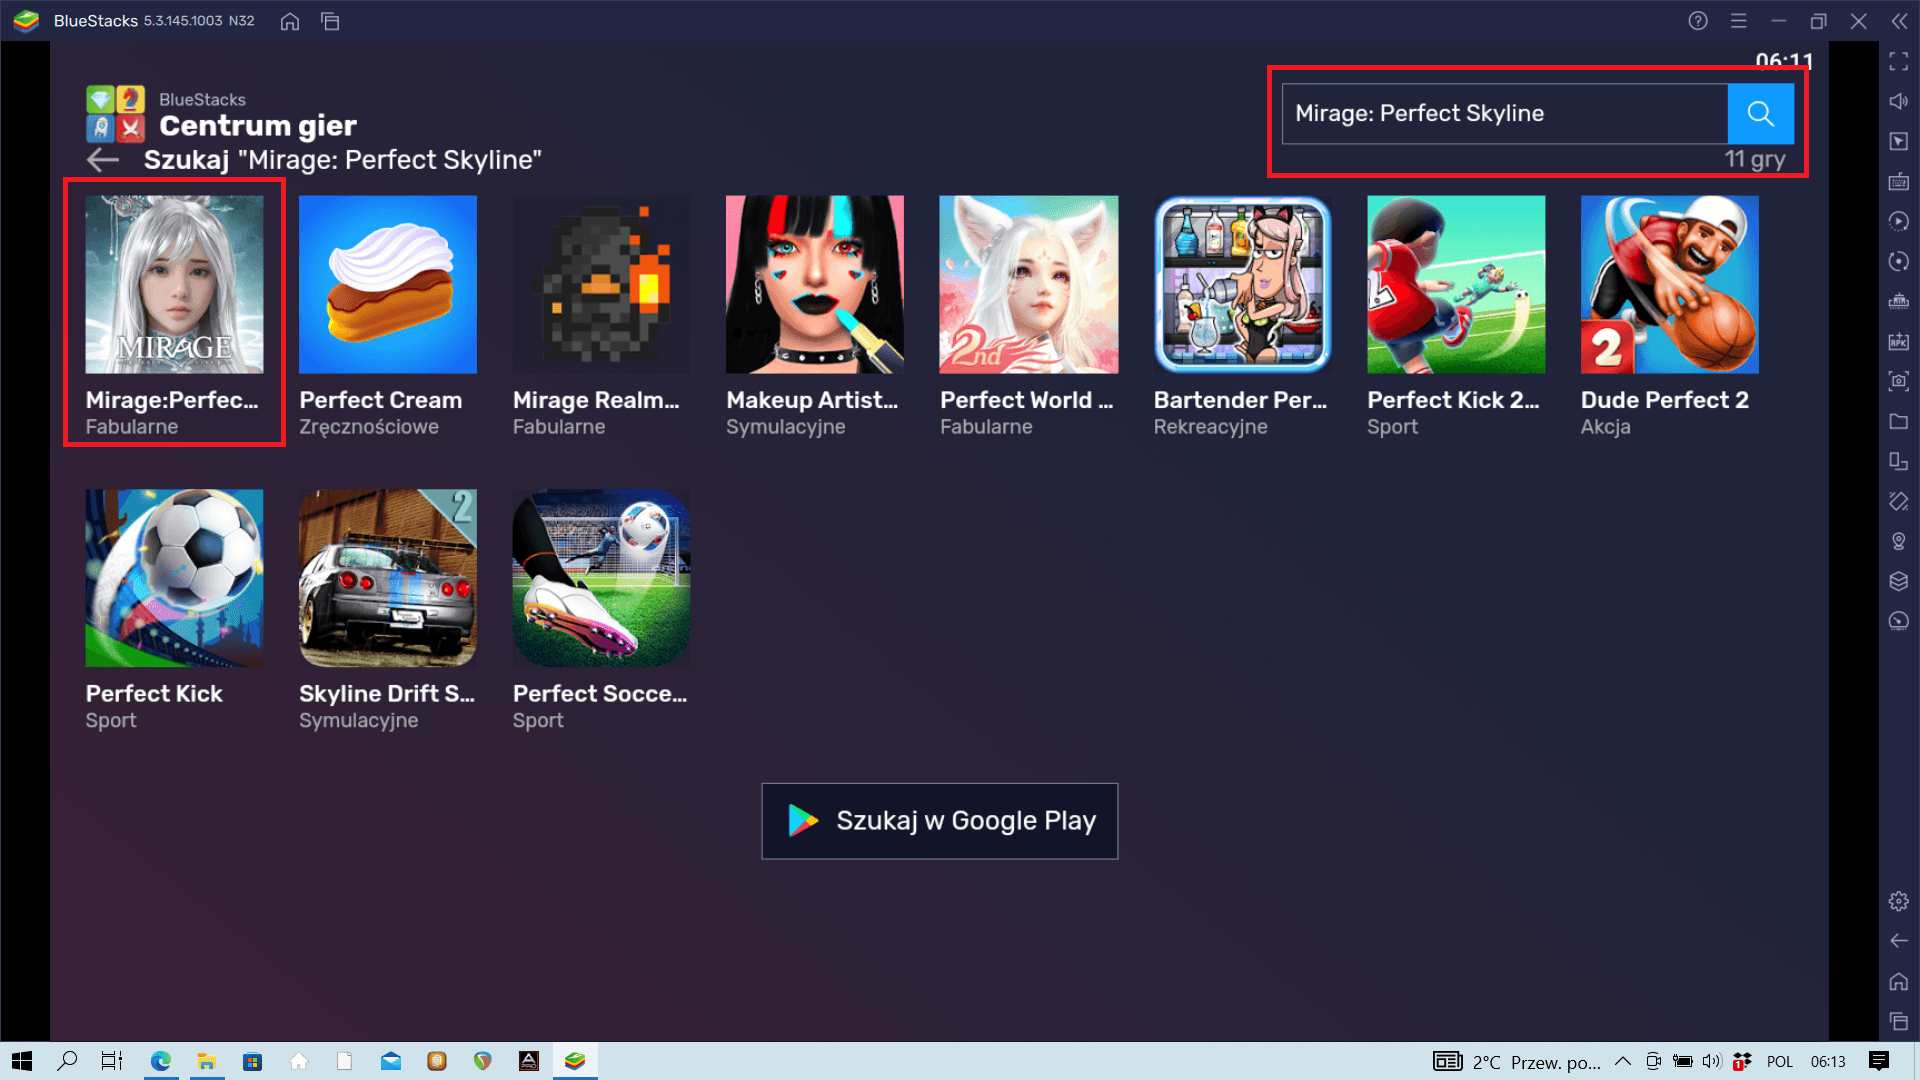Open multi-instance windows icon in title bar
Viewport: 1920px width, 1080px height.
coord(330,21)
